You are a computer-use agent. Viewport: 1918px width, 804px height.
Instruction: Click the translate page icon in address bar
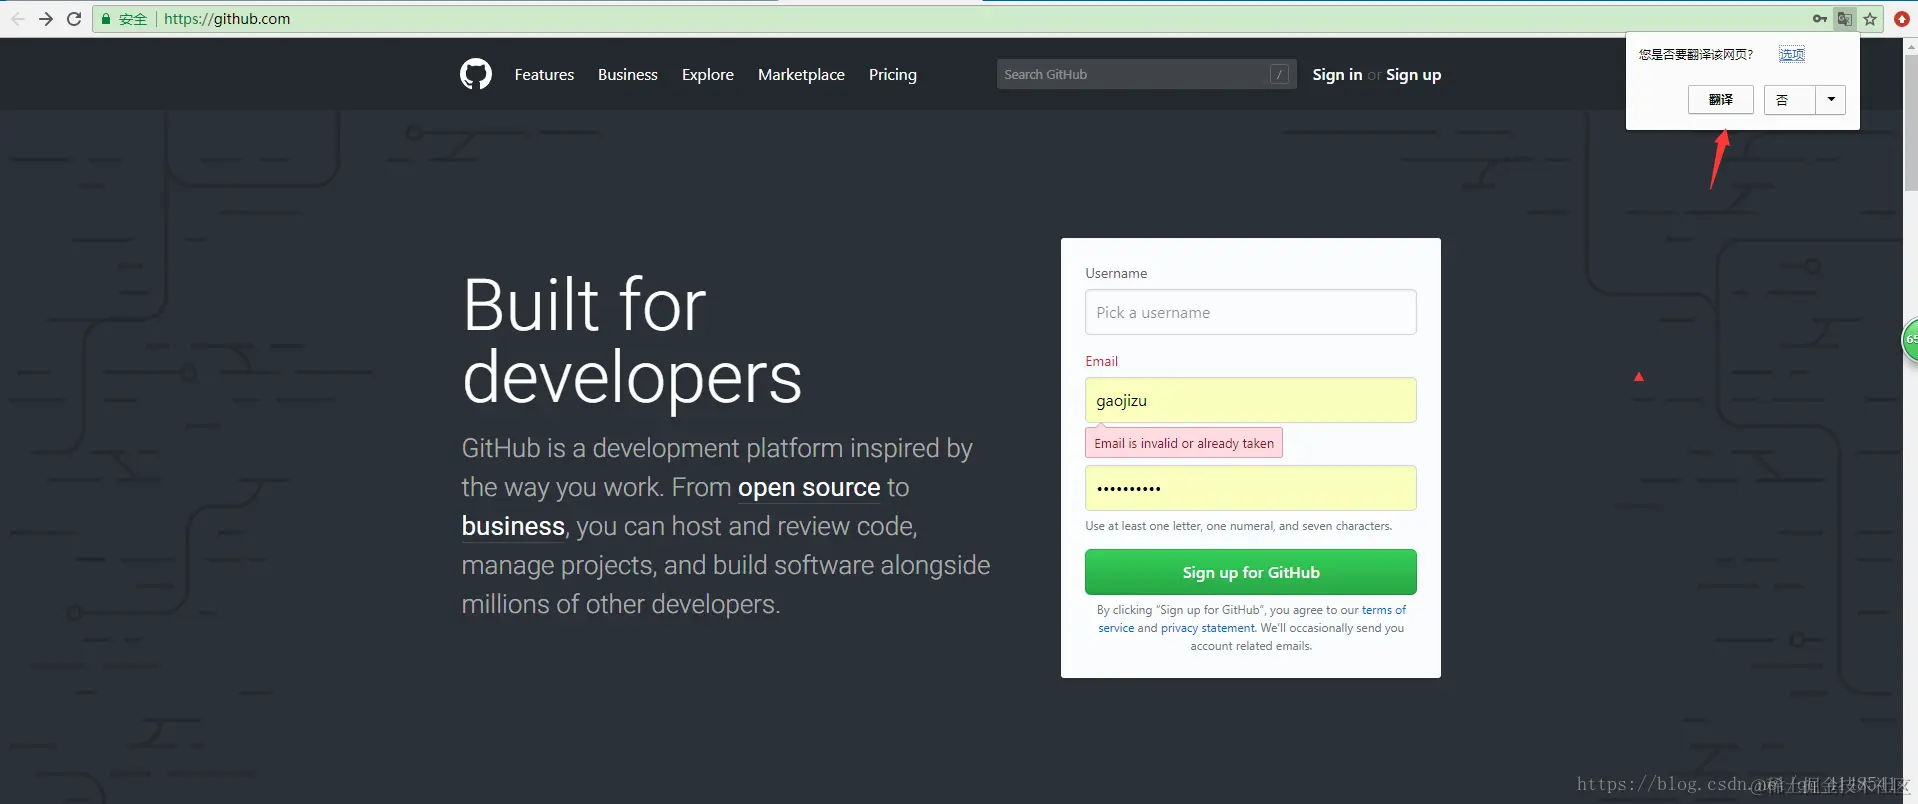[1845, 19]
